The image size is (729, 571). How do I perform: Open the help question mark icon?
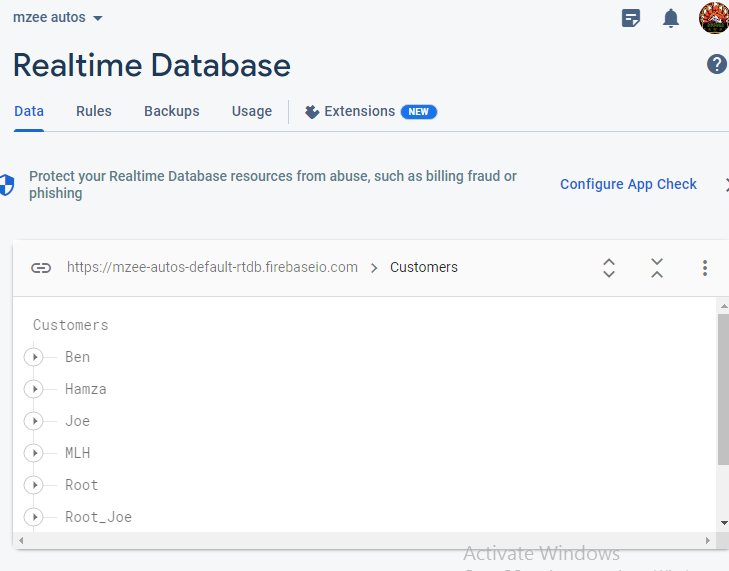pyautogui.click(x=716, y=64)
